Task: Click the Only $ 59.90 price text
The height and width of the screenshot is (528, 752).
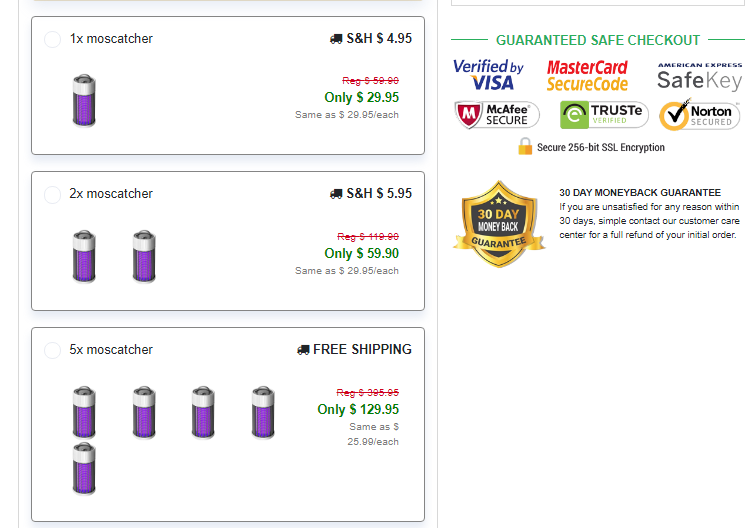Action: (362, 253)
